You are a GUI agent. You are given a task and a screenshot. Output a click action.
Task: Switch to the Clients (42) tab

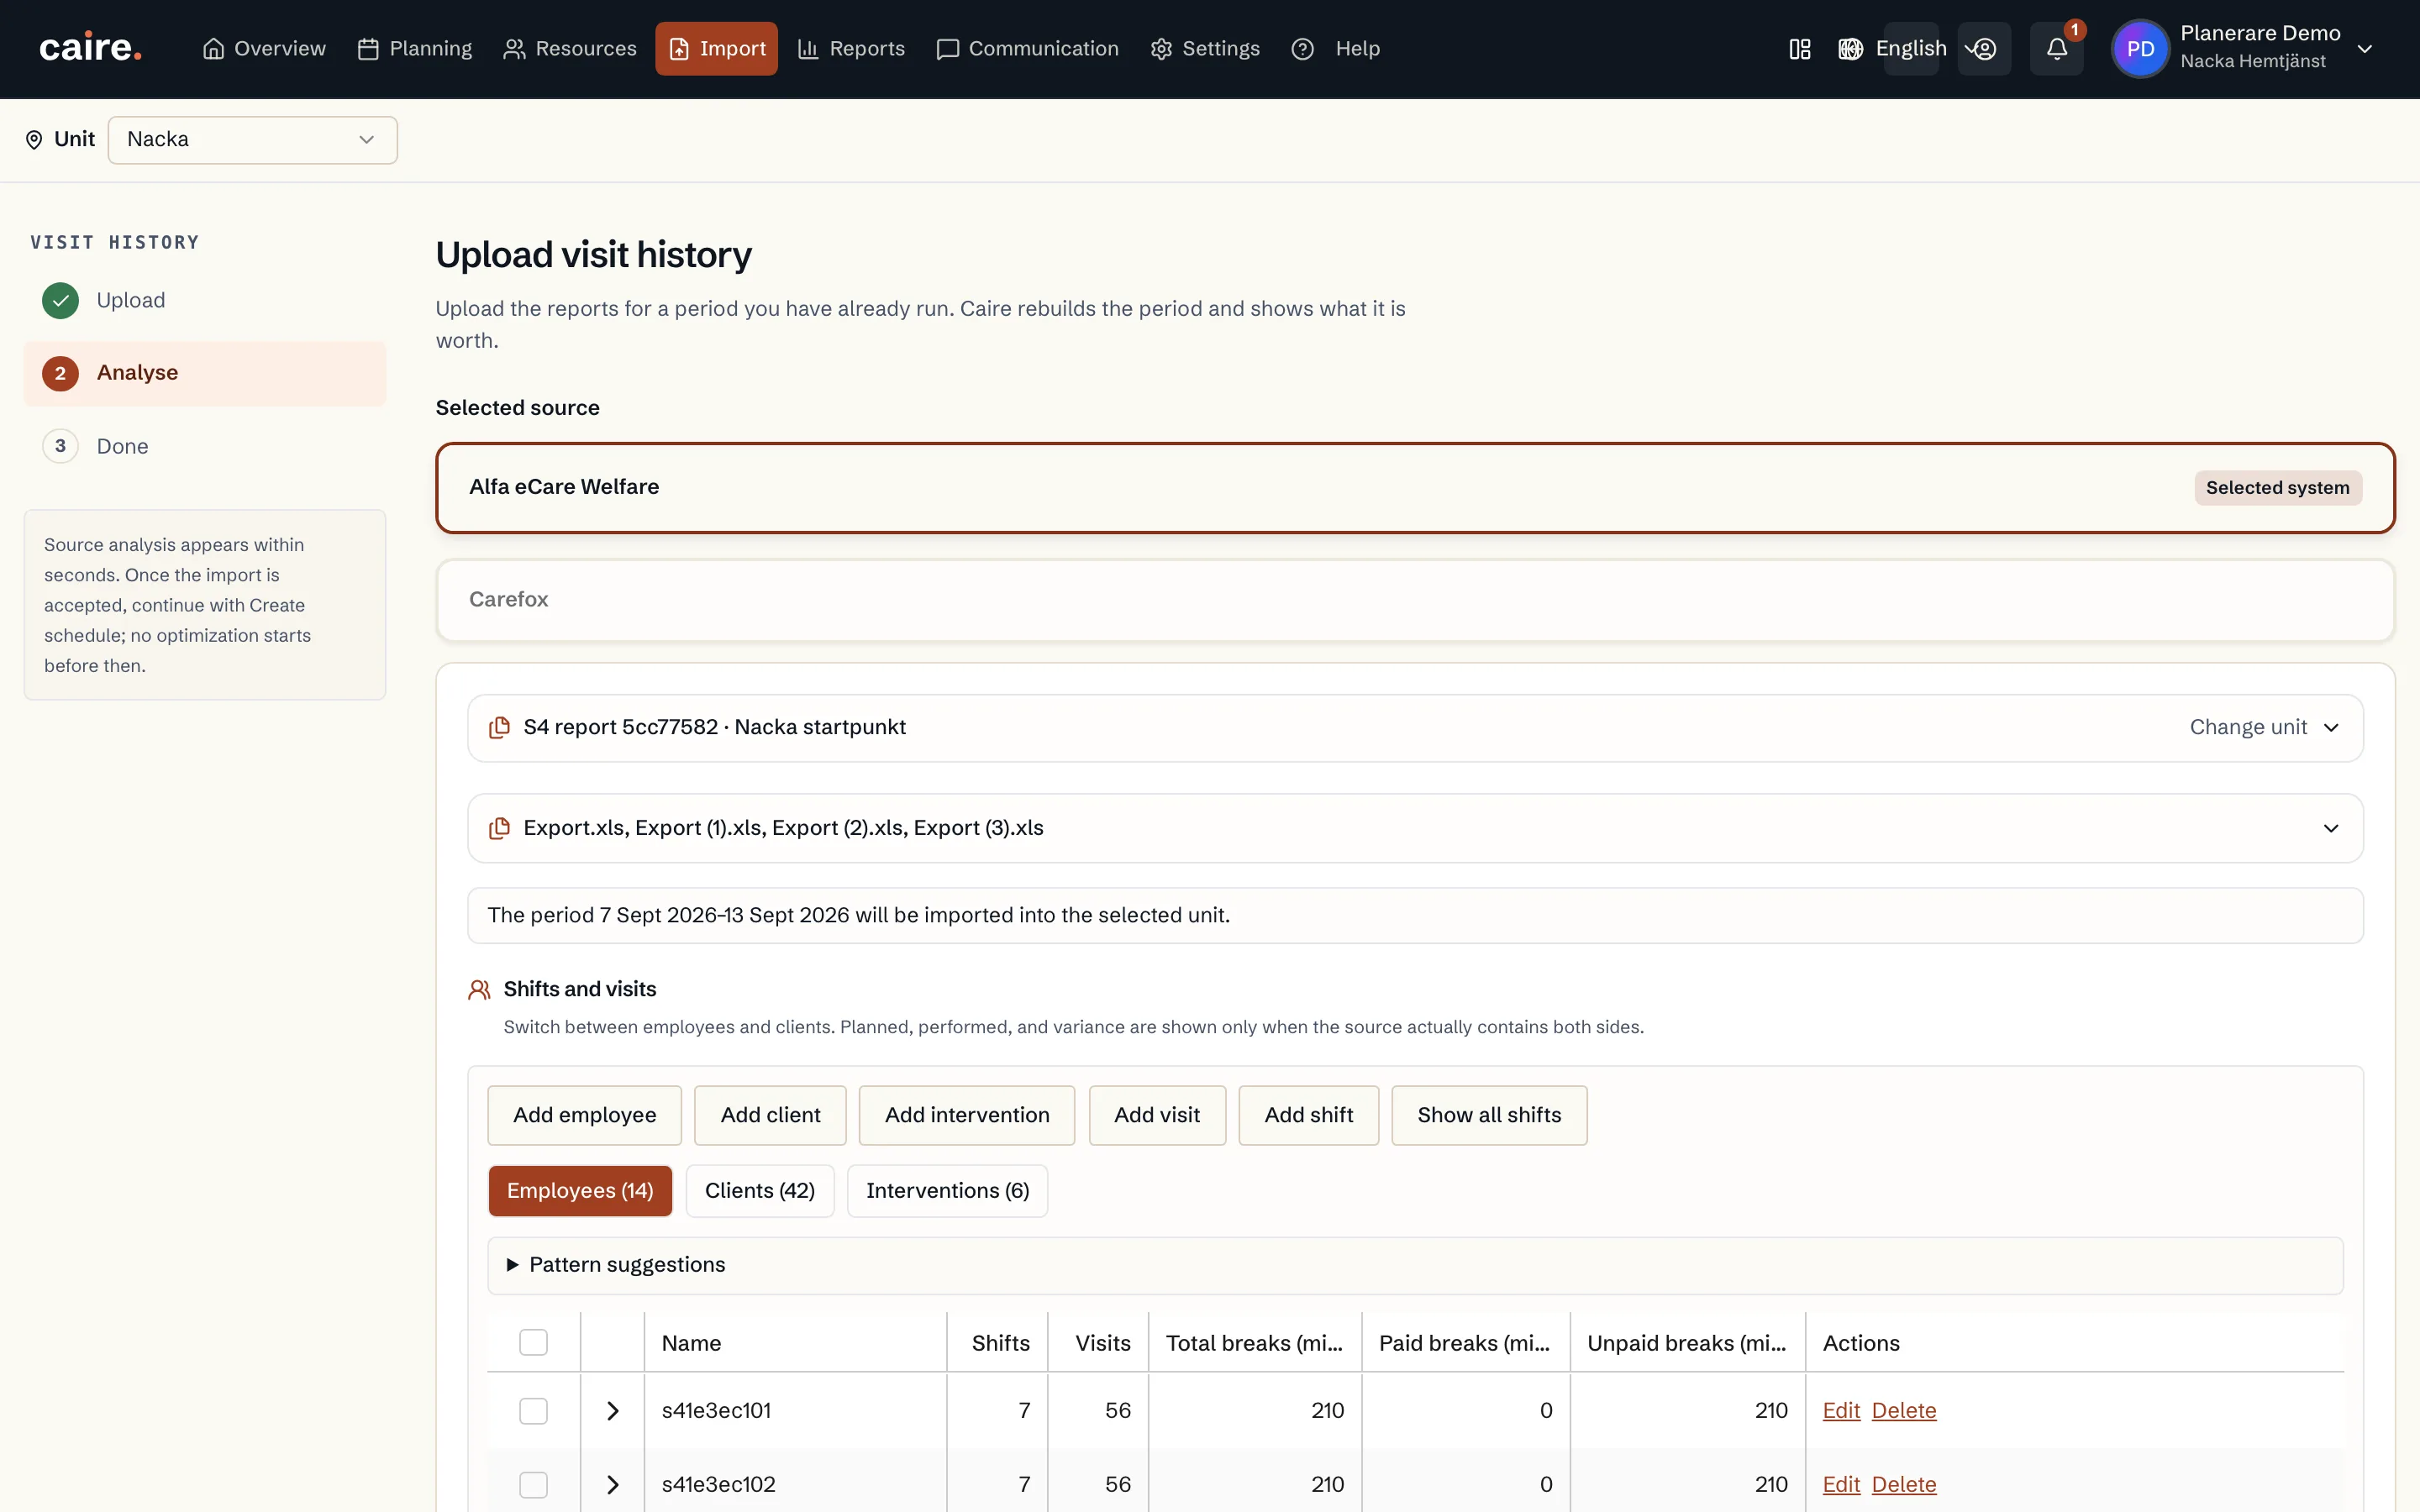760,1191
